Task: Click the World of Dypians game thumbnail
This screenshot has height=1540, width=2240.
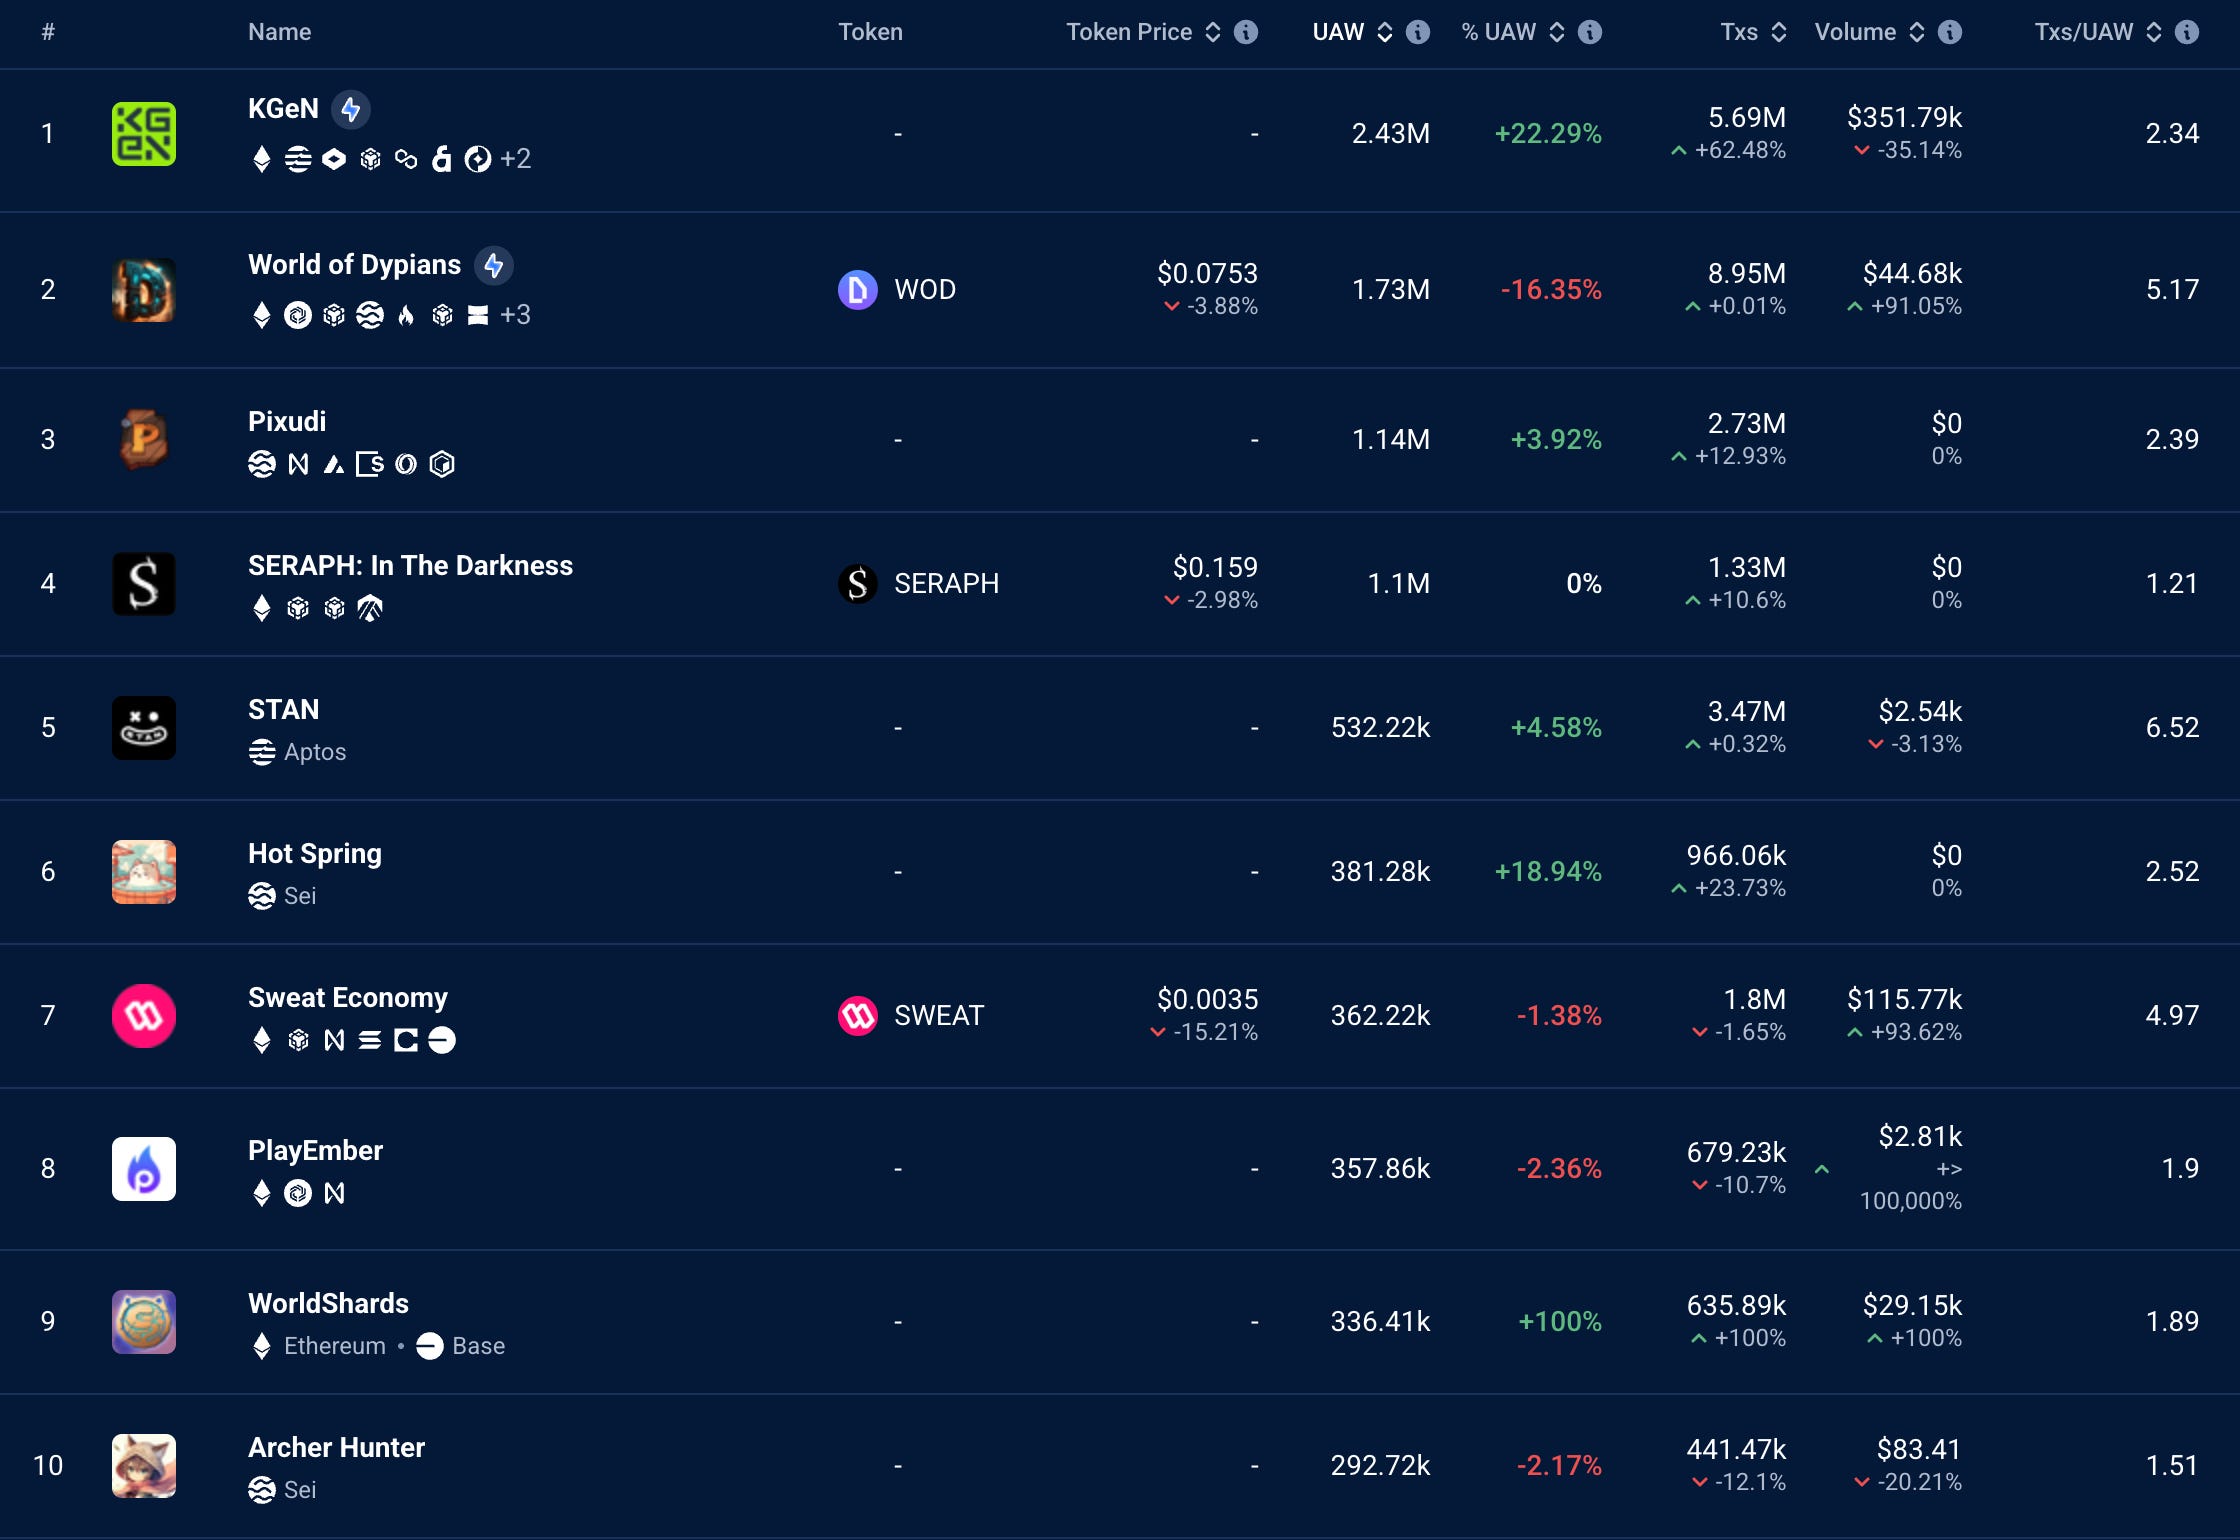Action: [x=143, y=290]
